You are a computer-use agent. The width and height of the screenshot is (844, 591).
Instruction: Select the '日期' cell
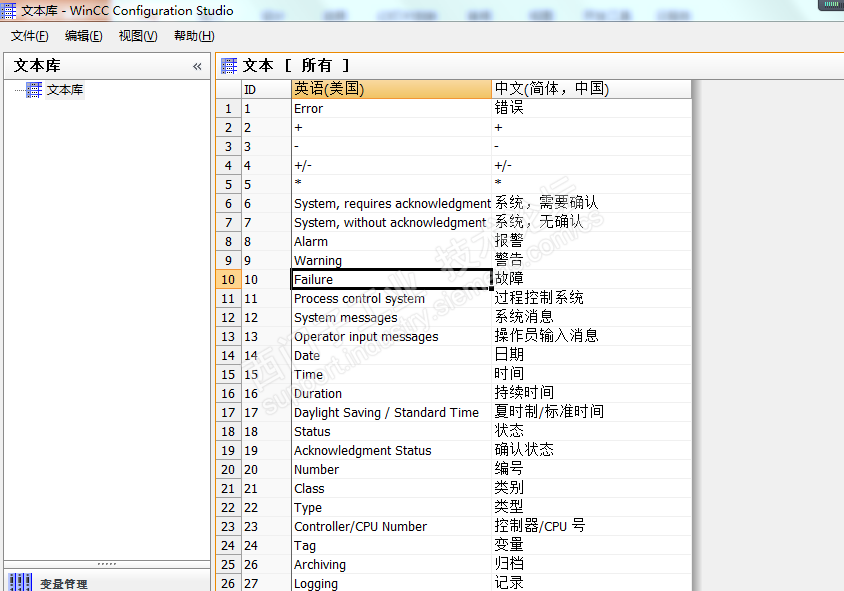point(592,356)
